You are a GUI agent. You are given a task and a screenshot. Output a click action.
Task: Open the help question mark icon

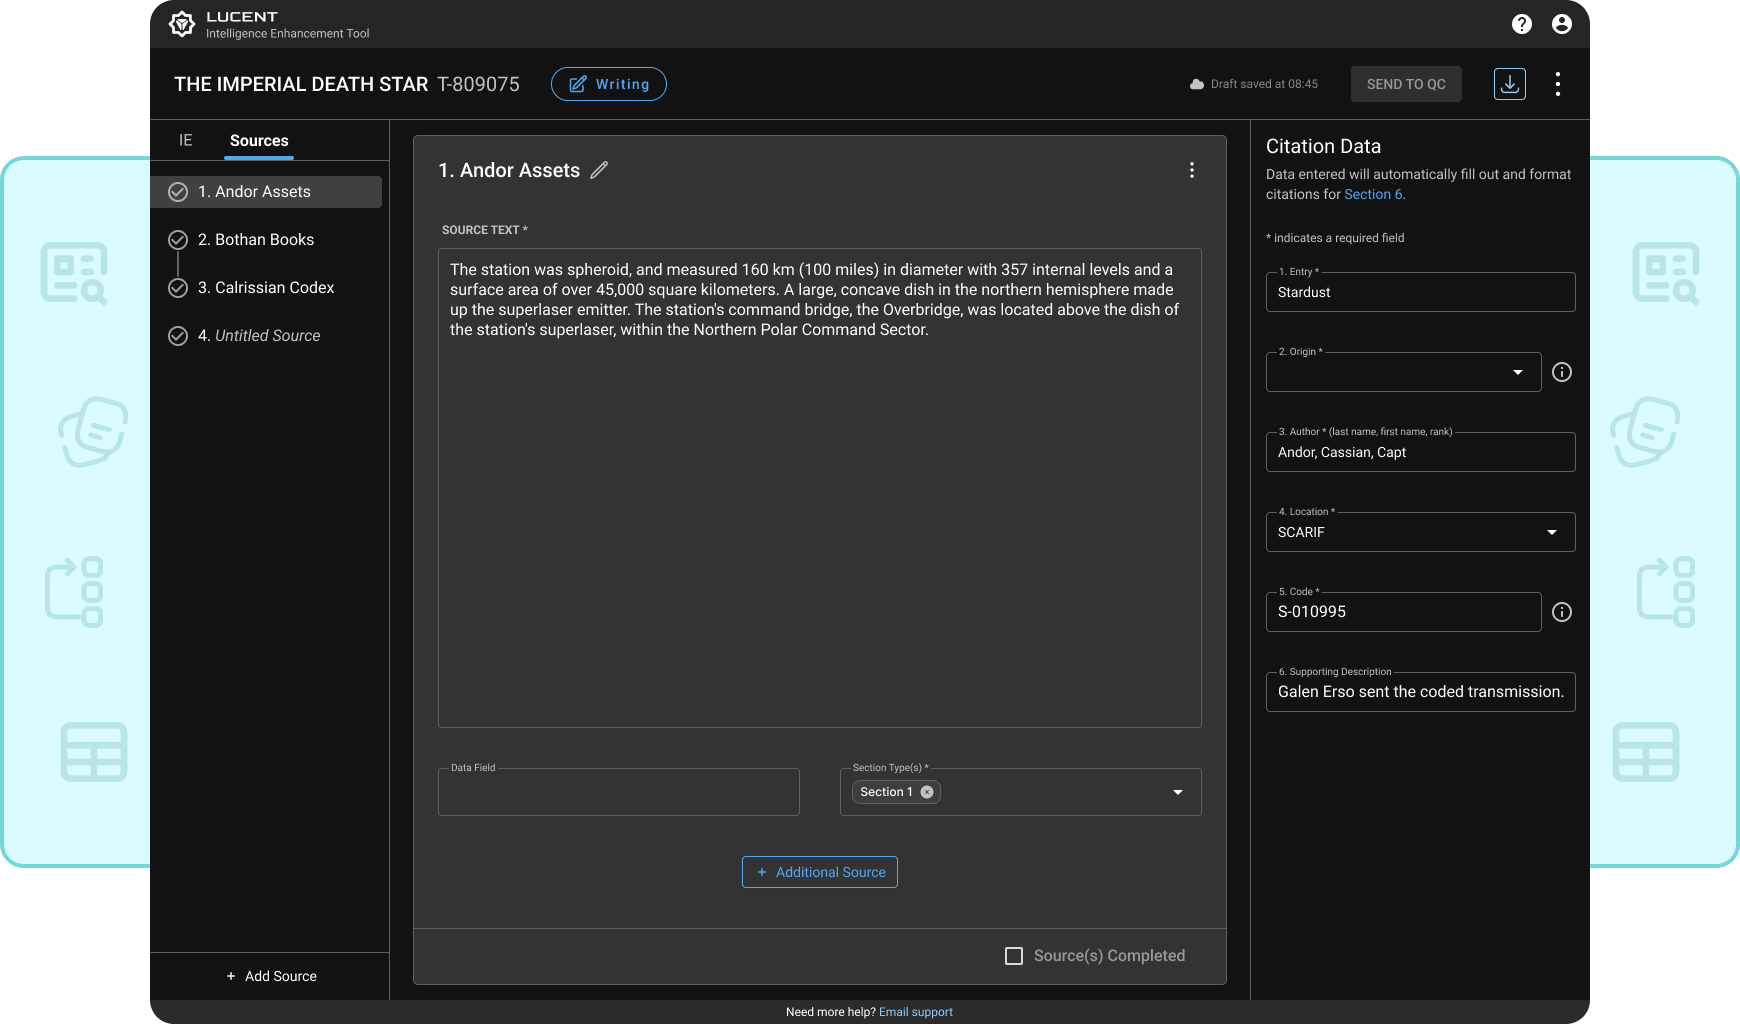point(1522,24)
